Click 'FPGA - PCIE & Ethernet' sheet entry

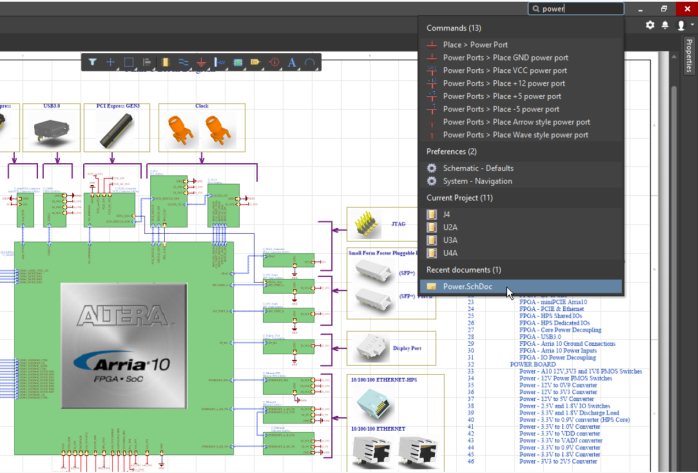[552, 309]
